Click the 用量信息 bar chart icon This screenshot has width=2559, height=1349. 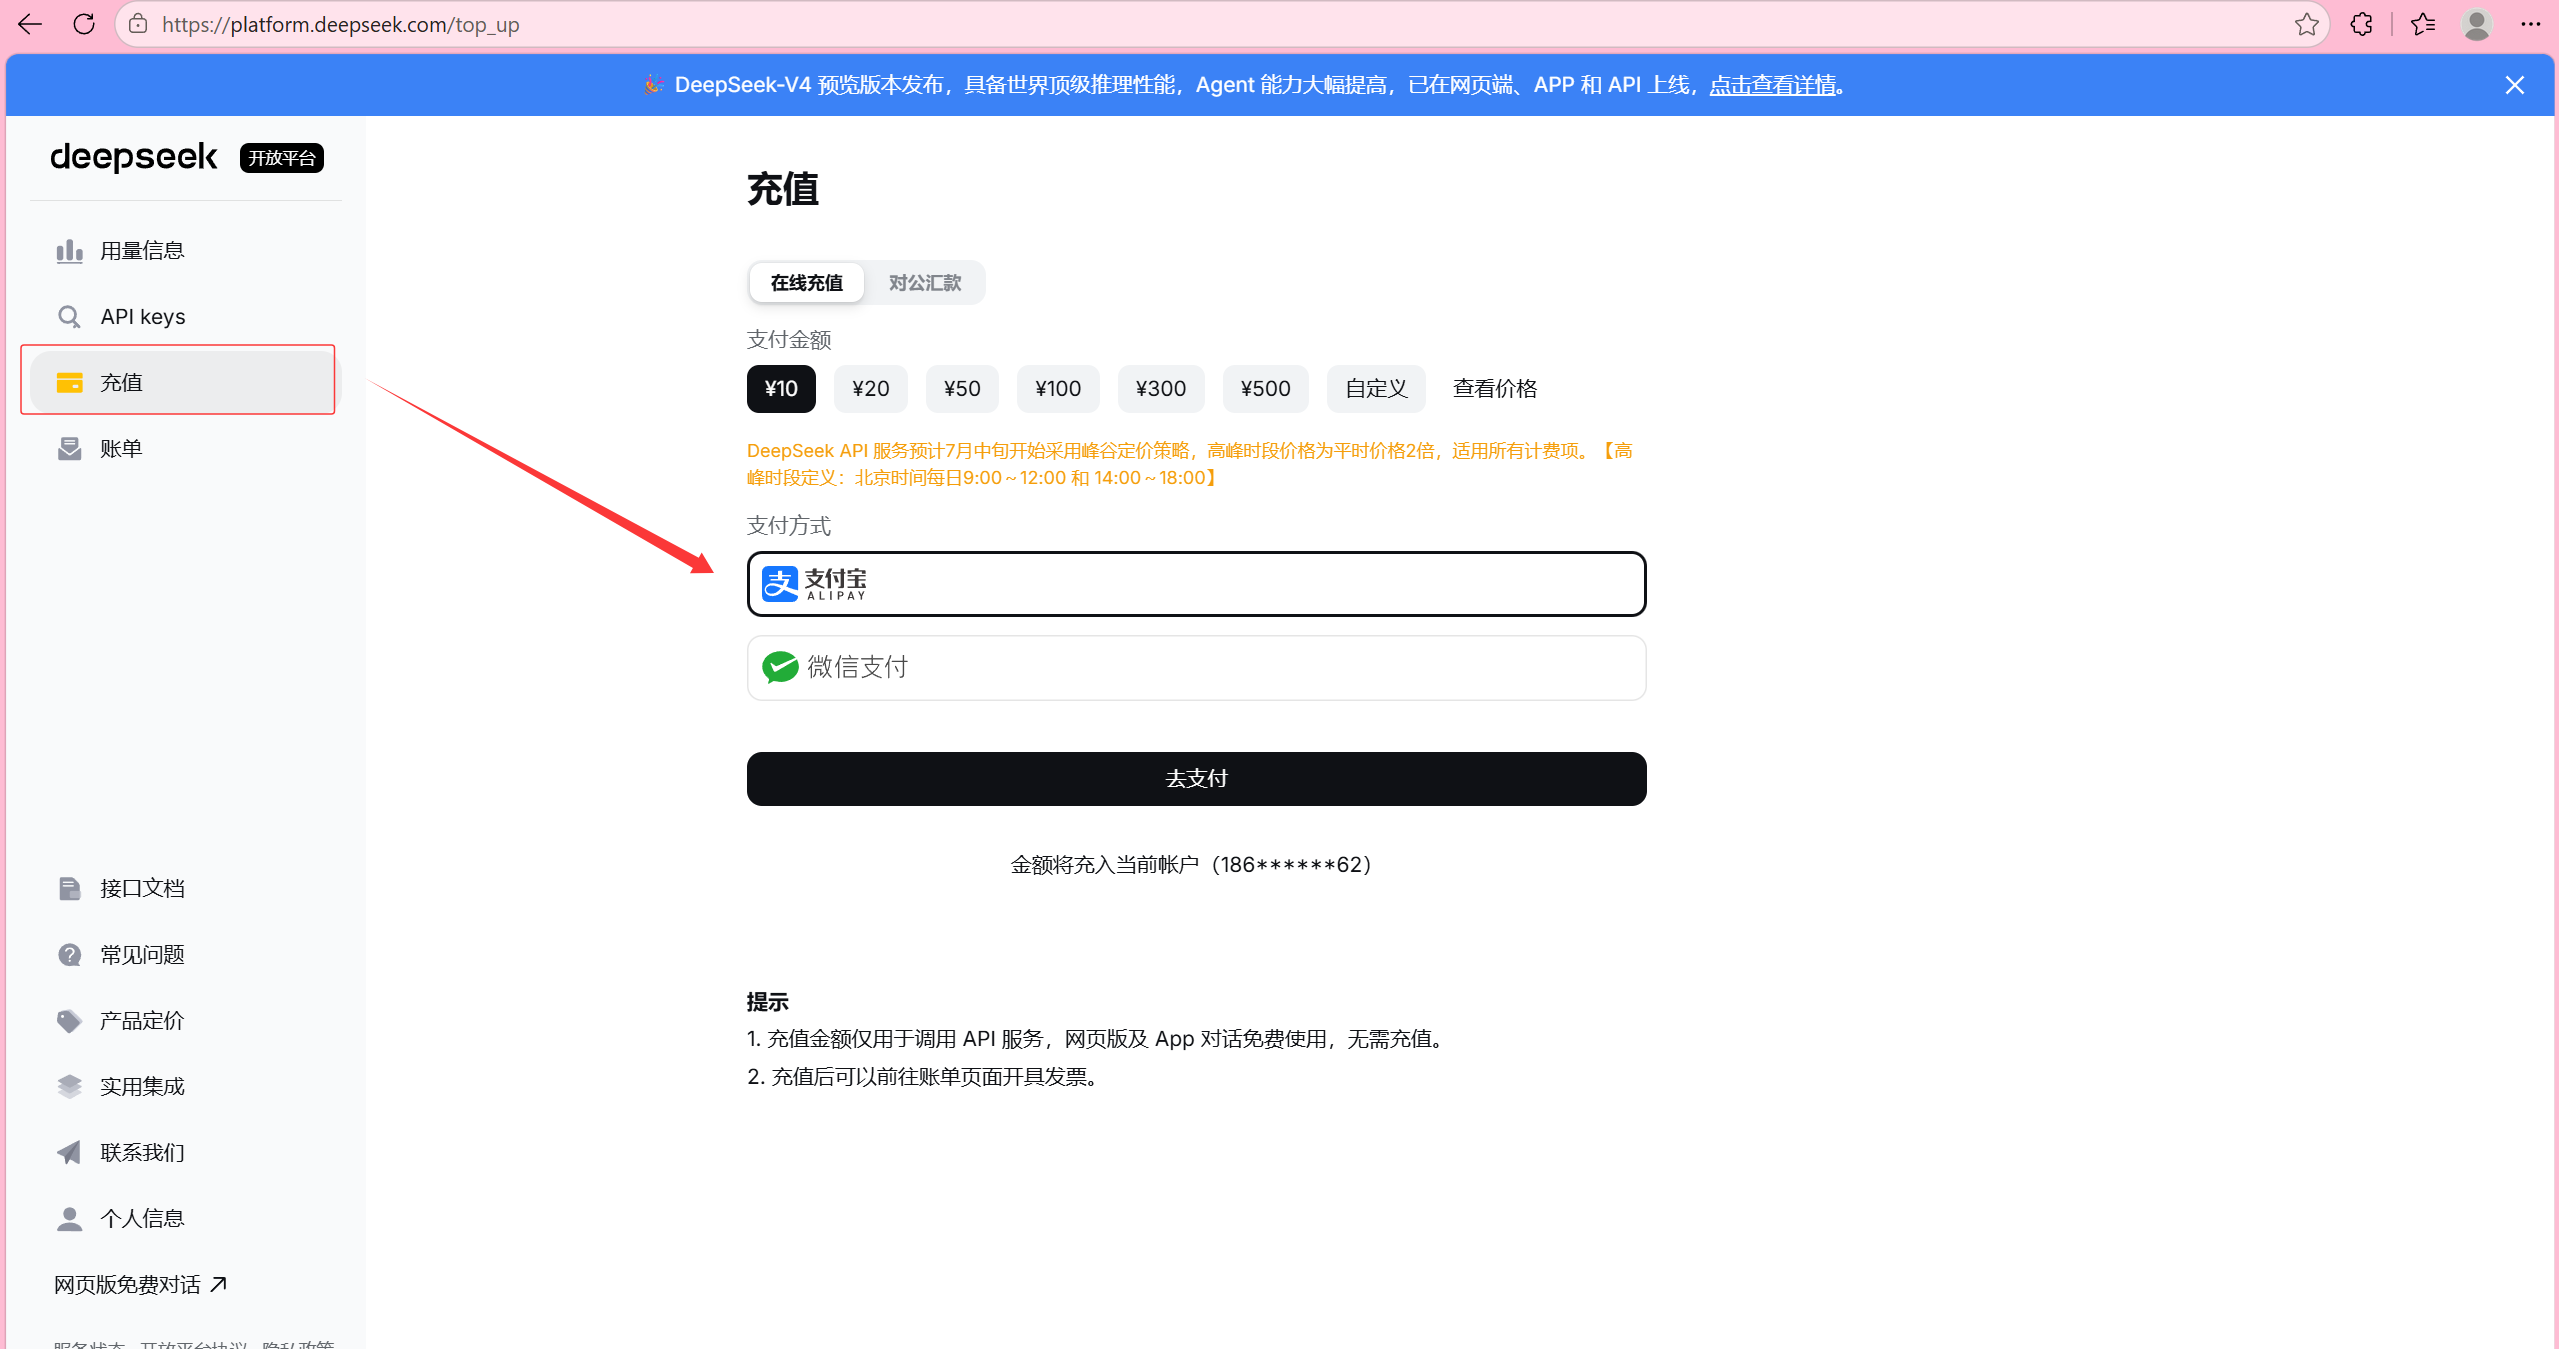pos(69,251)
